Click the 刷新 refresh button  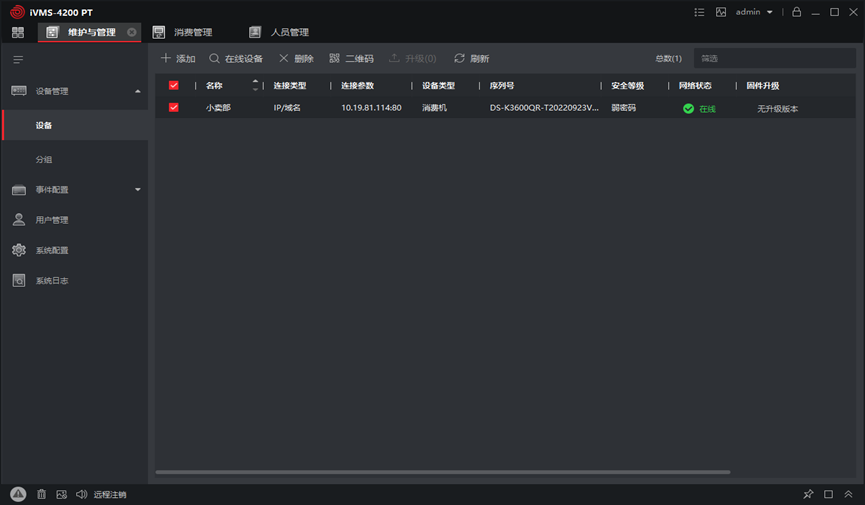(x=471, y=59)
